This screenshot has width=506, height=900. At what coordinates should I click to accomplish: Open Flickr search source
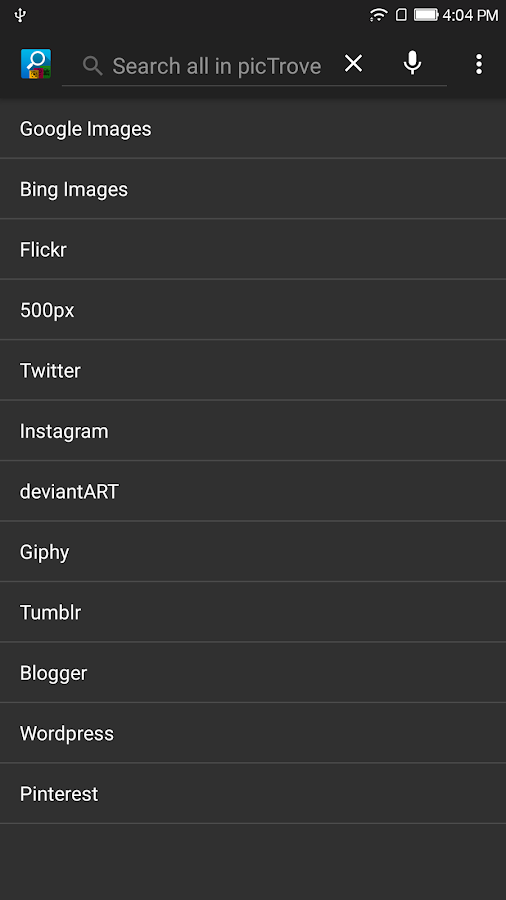click(253, 249)
